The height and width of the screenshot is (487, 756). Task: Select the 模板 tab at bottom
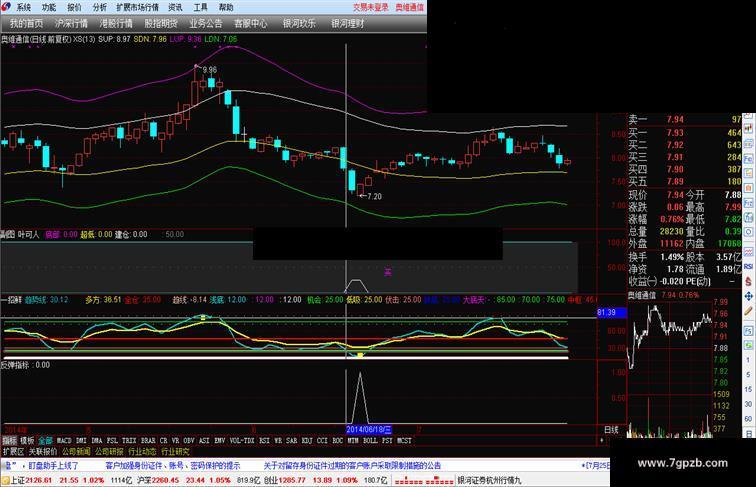click(27, 440)
